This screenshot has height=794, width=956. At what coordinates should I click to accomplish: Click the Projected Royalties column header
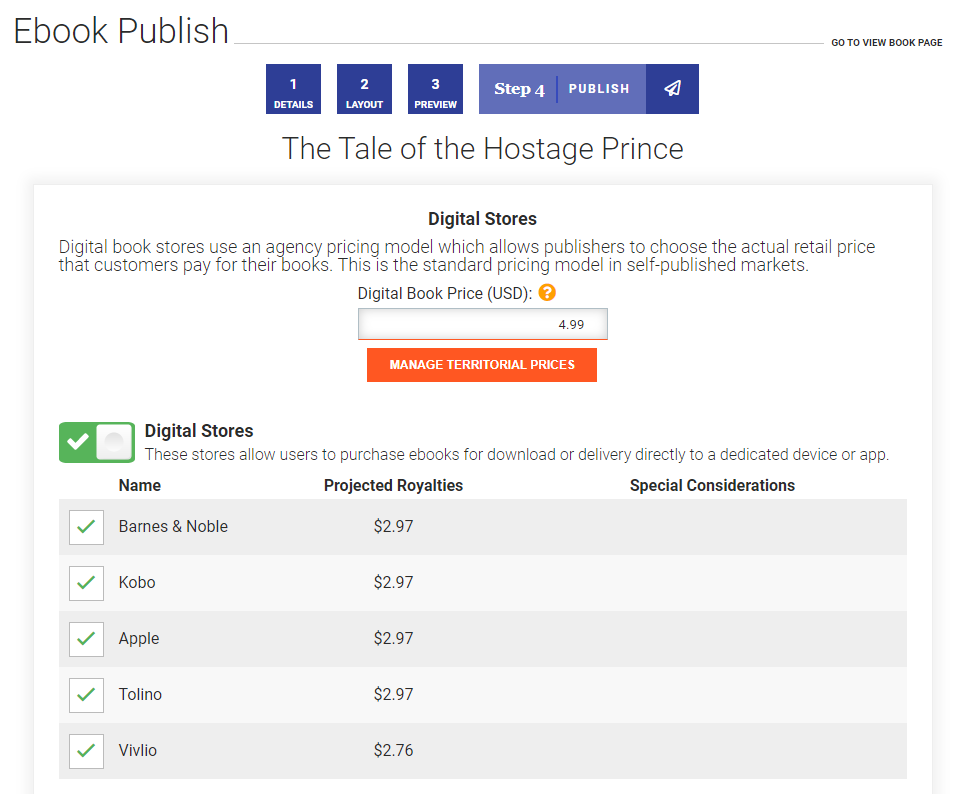point(393,485)
